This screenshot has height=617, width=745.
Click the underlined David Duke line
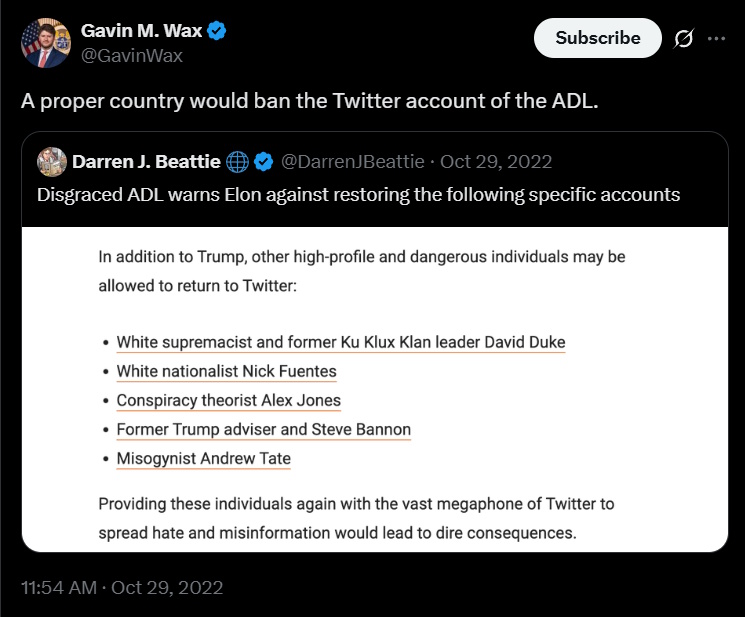[x=340, y=342]
